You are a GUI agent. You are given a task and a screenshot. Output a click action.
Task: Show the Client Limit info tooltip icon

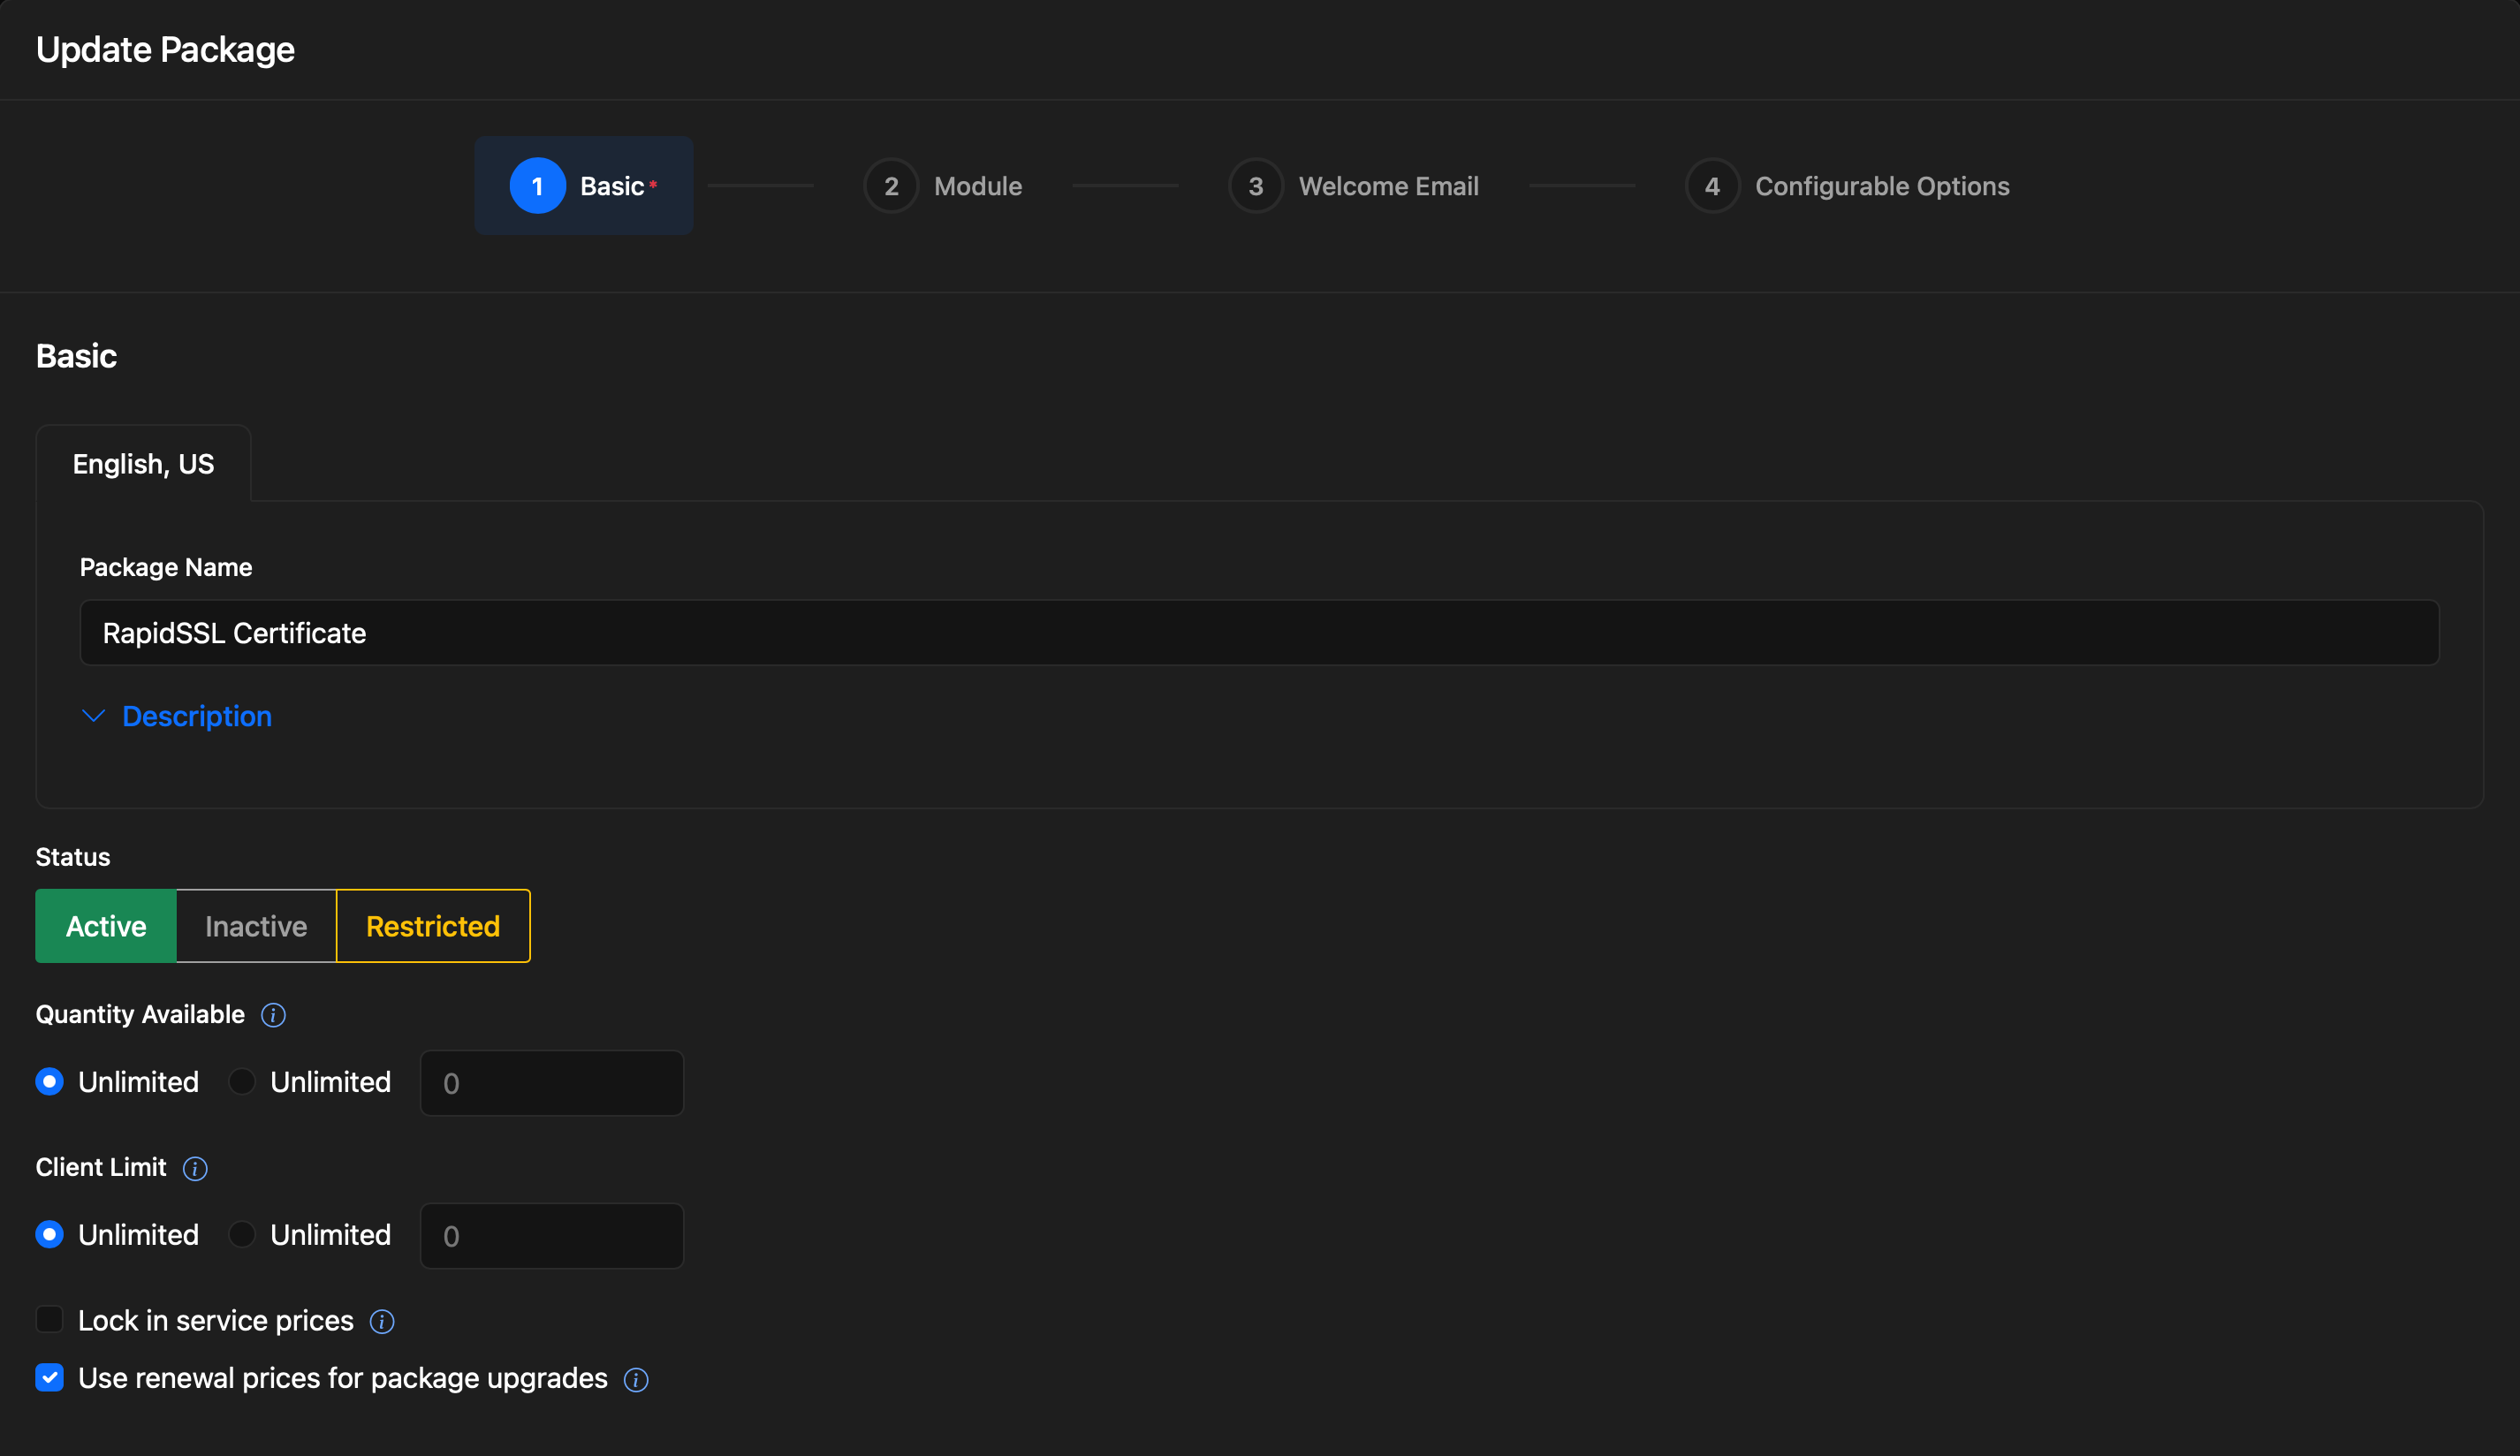(195, 1168)
